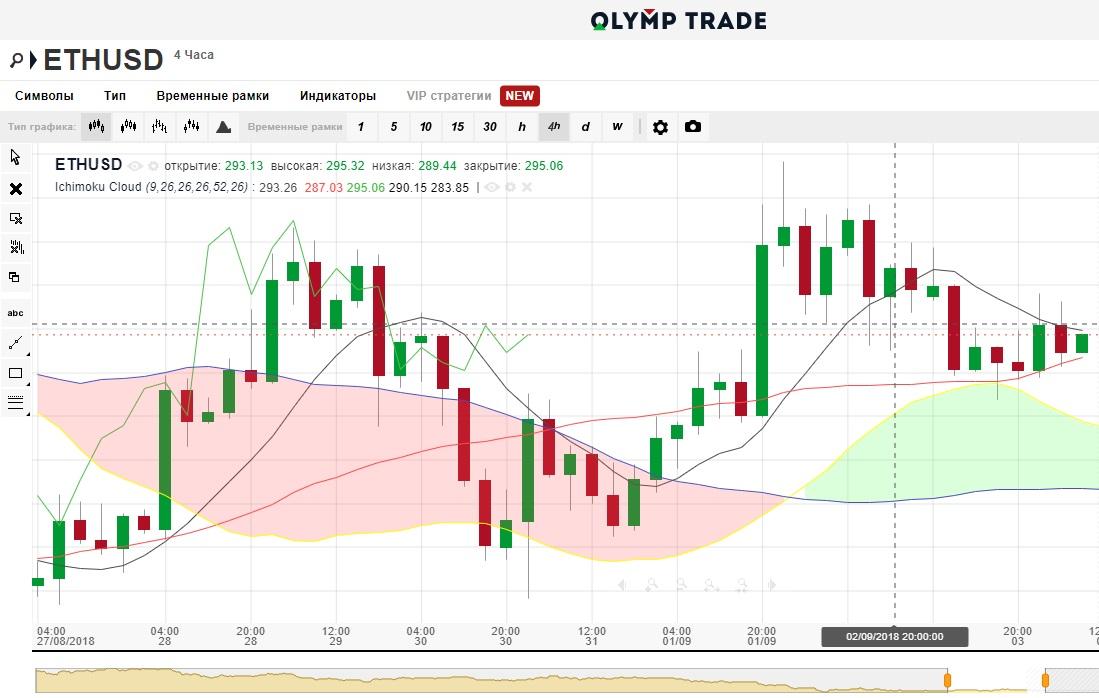Image resolution: width=1099 pixels, height=698 pixels.
Task: Open the Индикаторы menu
Action: point(338,96)
